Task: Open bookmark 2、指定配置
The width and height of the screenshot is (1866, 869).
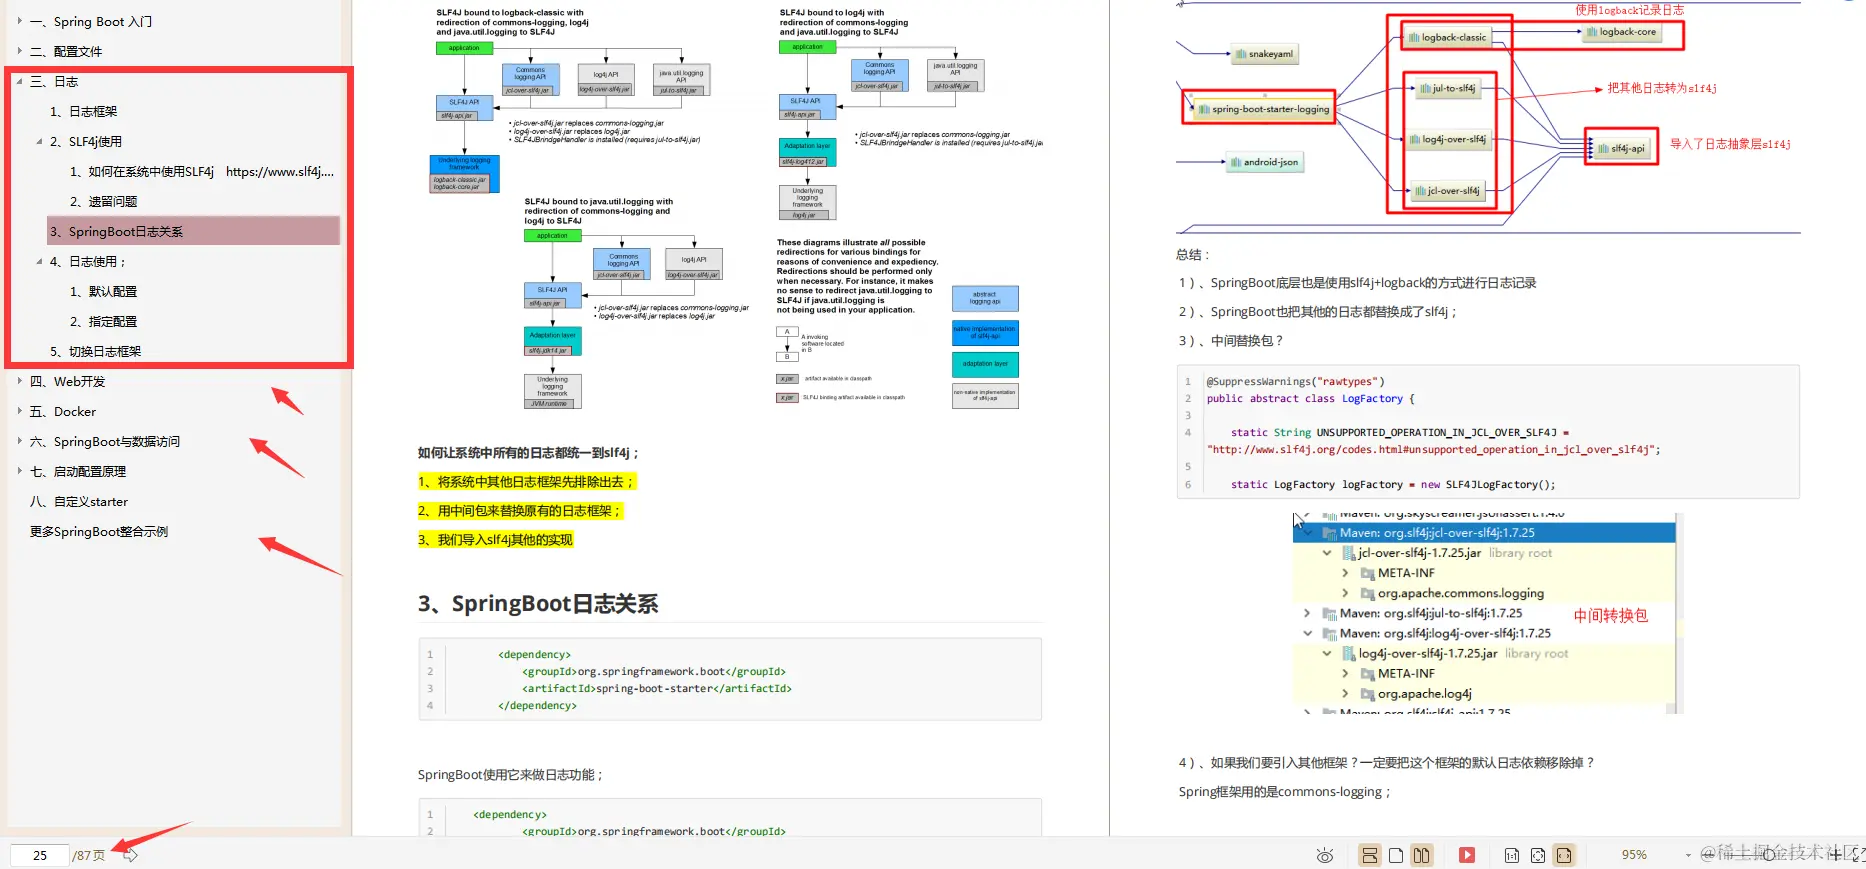Action: pyautogui.click(x=103, y=321)
